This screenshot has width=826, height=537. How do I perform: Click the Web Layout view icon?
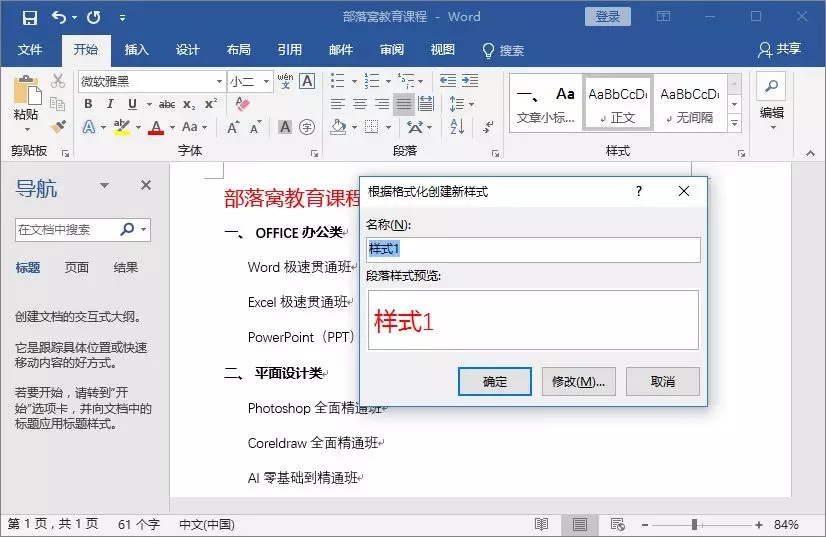(617, 524)
